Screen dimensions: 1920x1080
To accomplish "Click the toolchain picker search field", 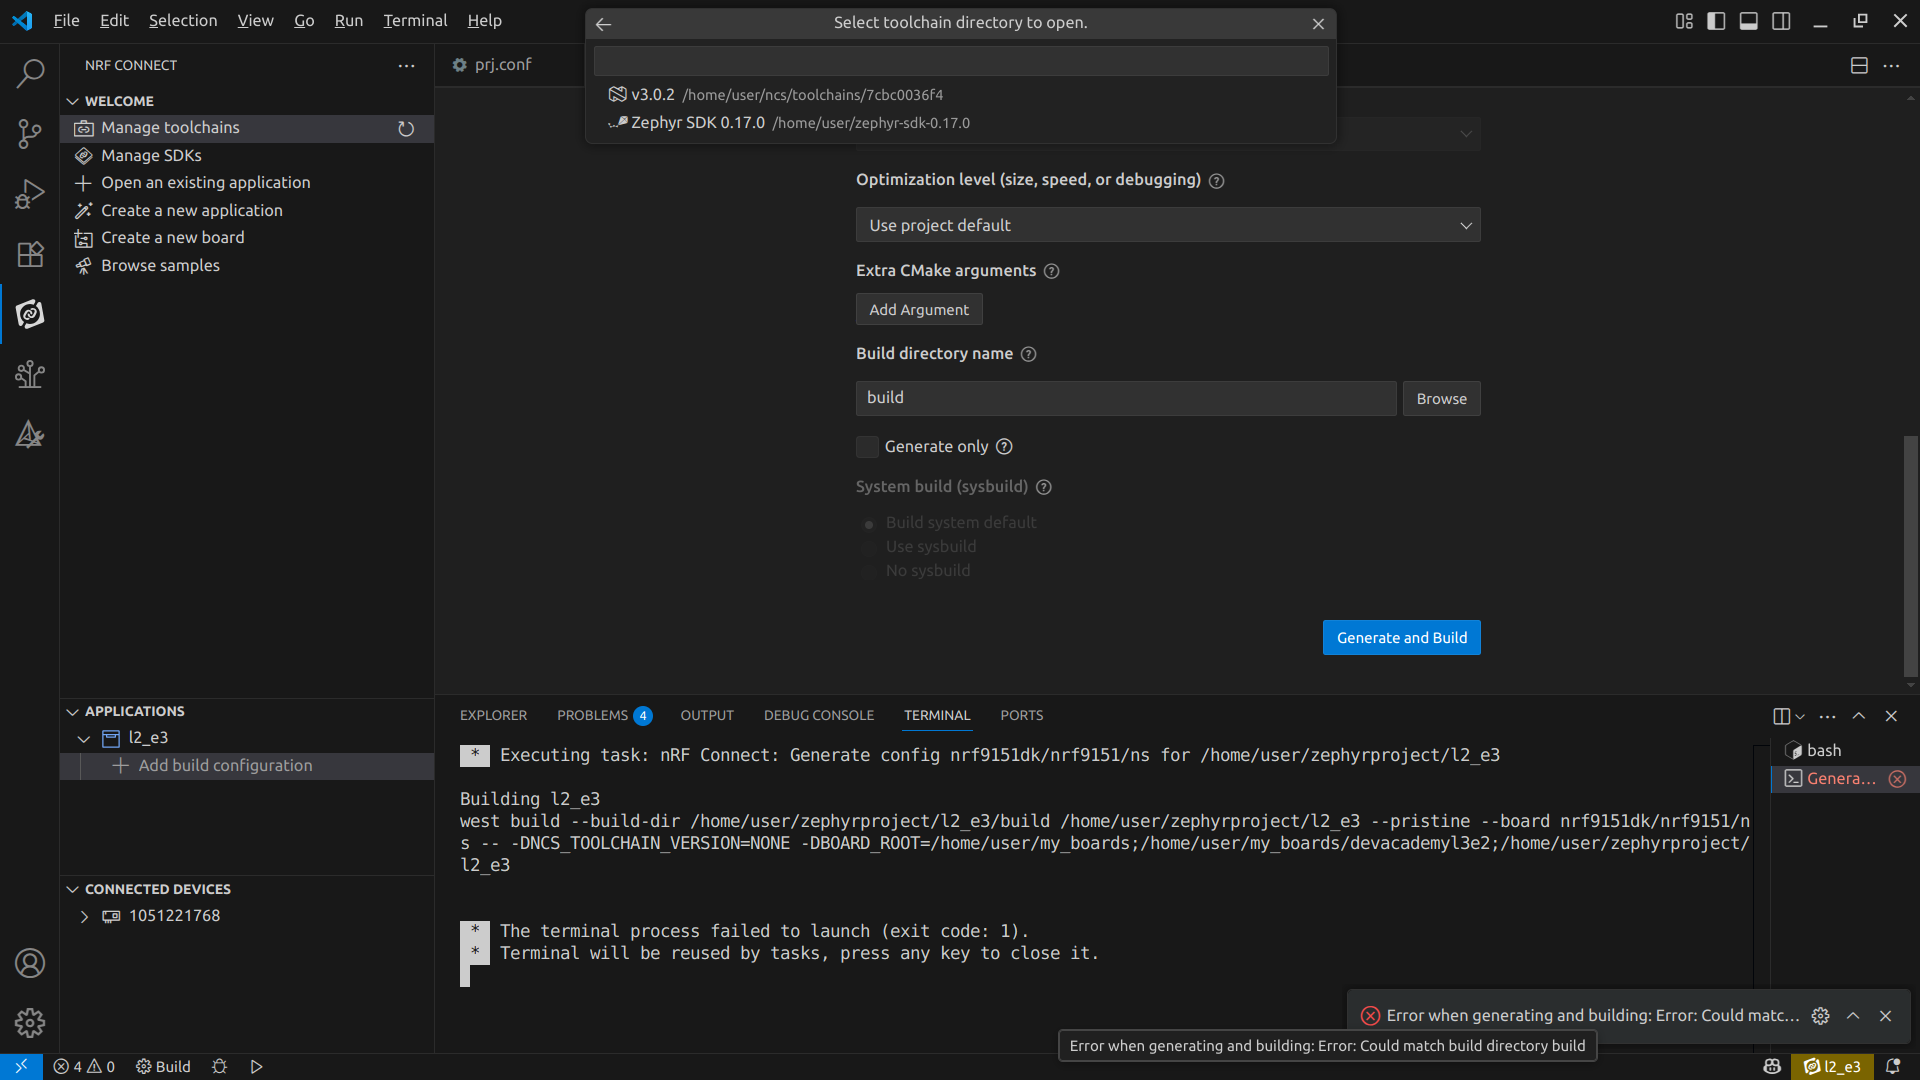I will coord(960,61).
